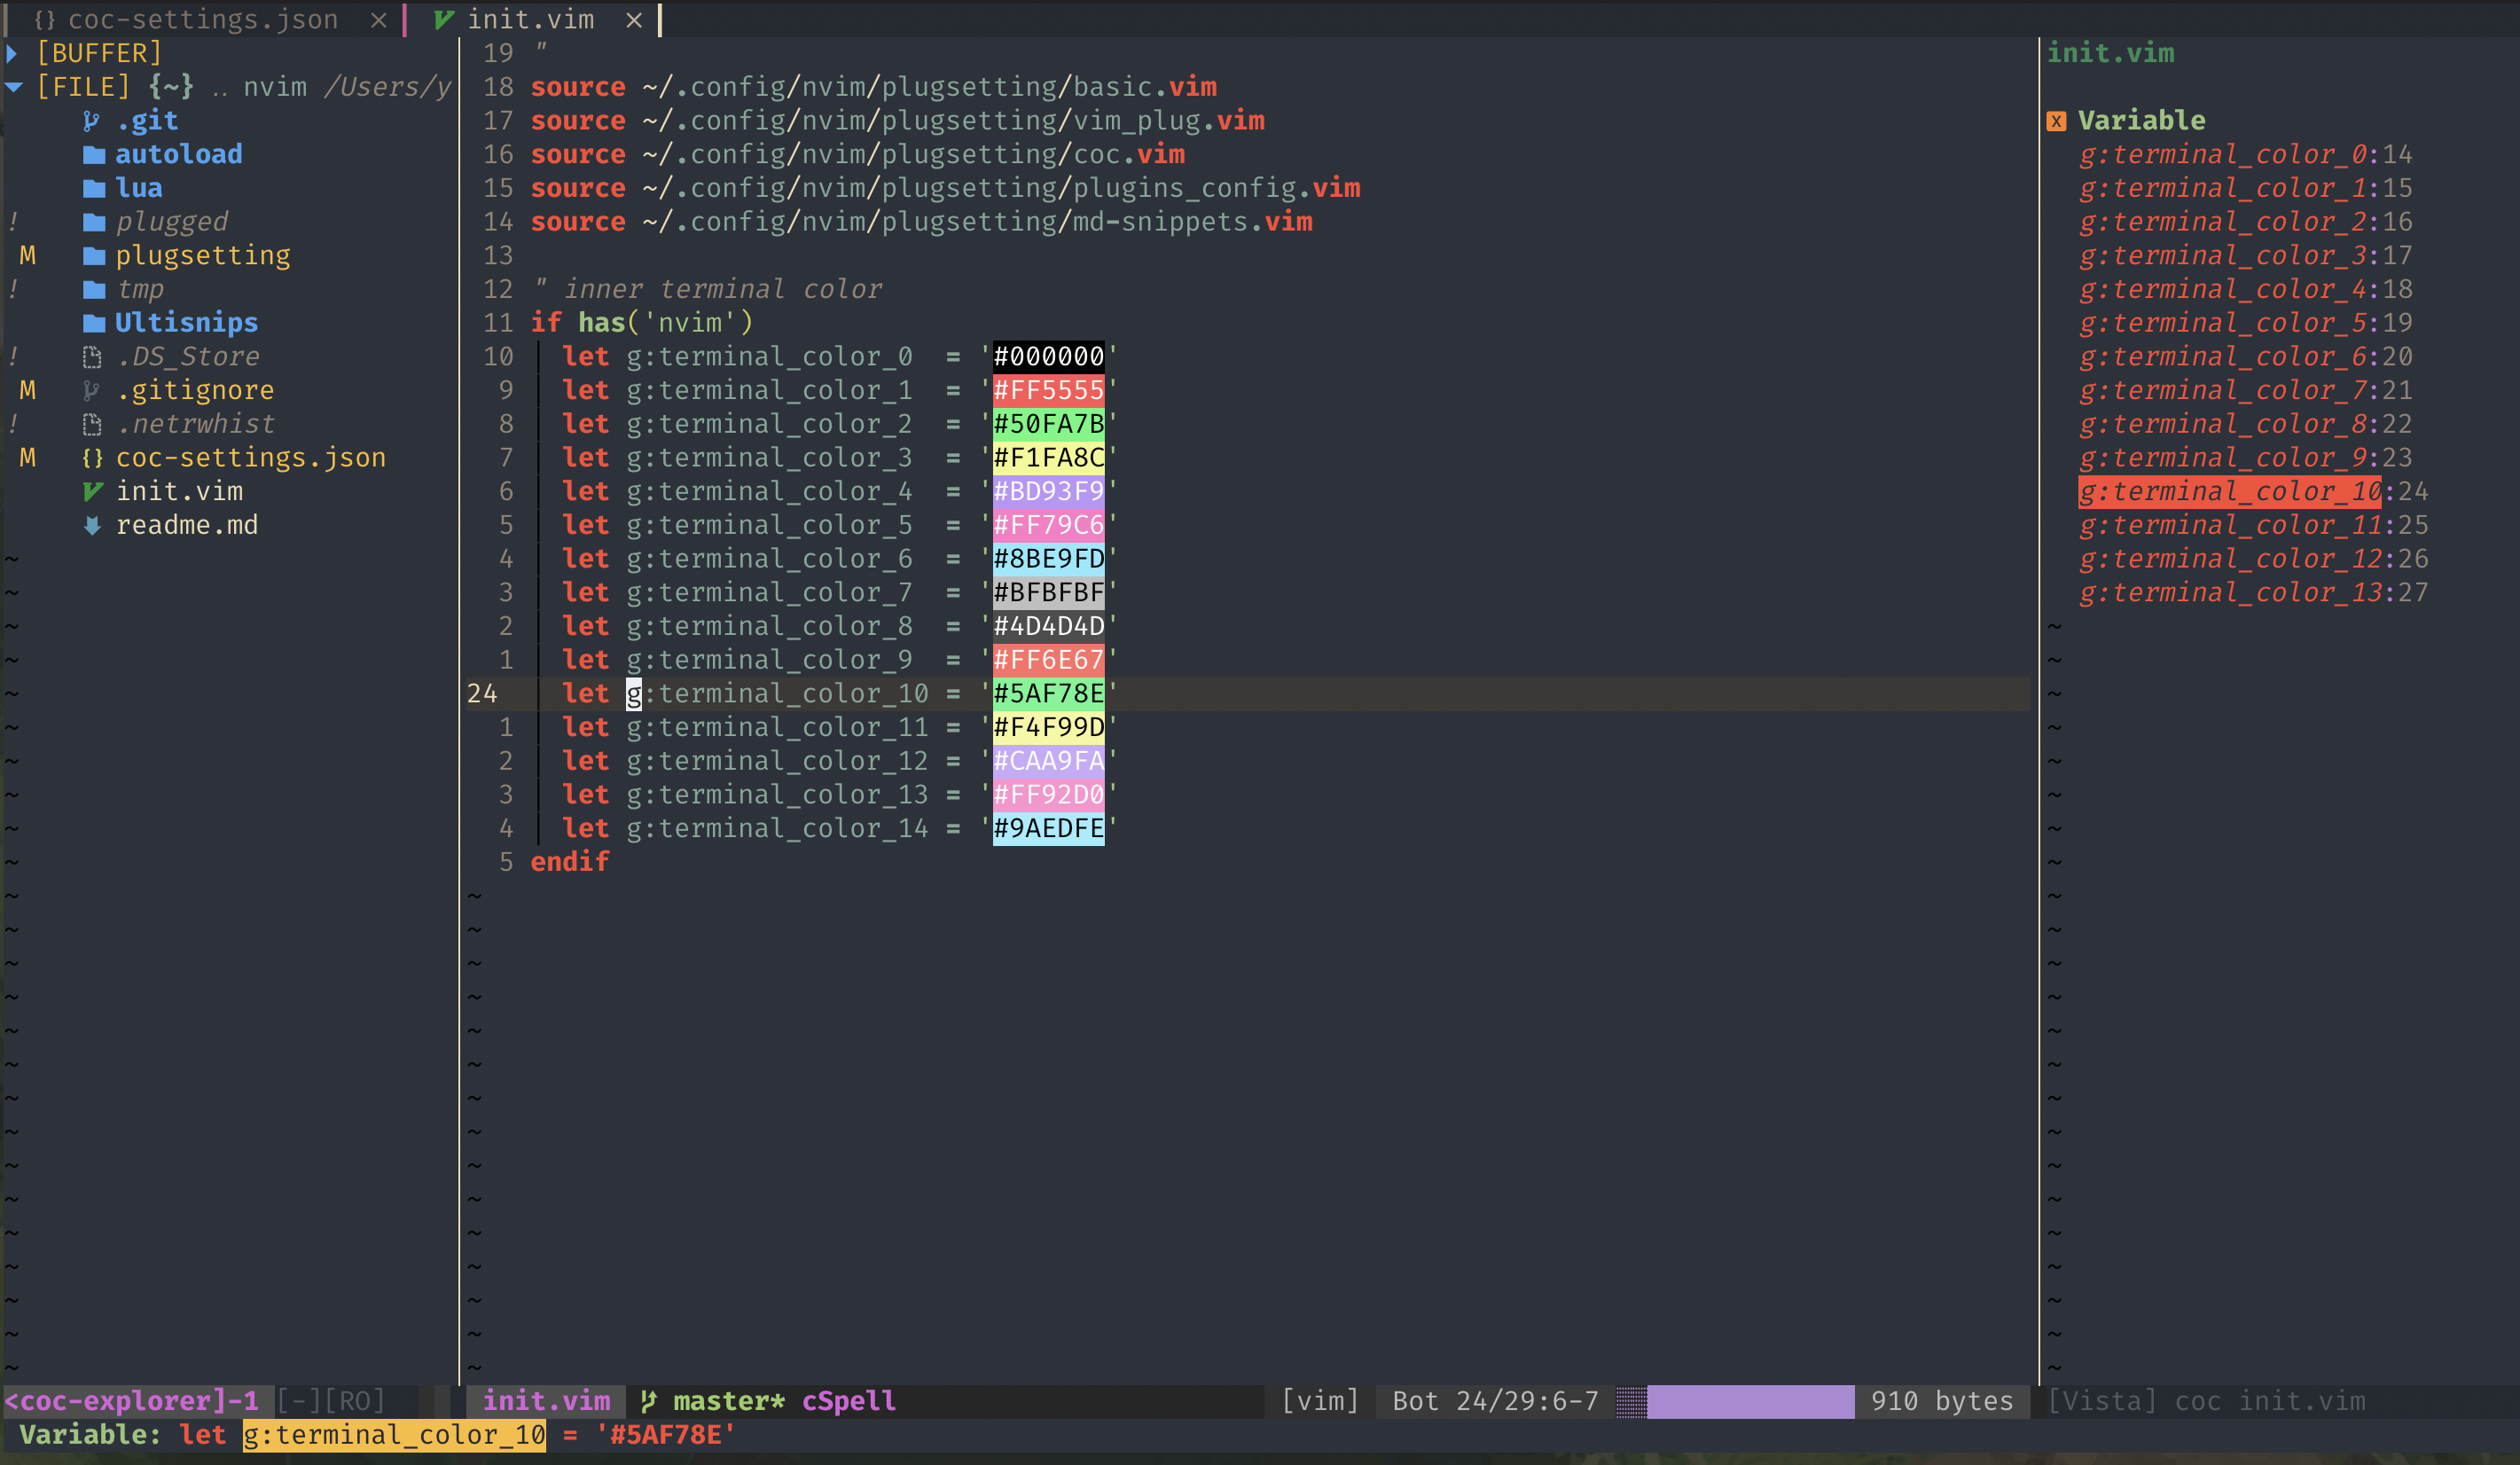Click the #FF79C6 pink color swatch
This screenshot has width=2520, height=1465.
point(1048,525)
